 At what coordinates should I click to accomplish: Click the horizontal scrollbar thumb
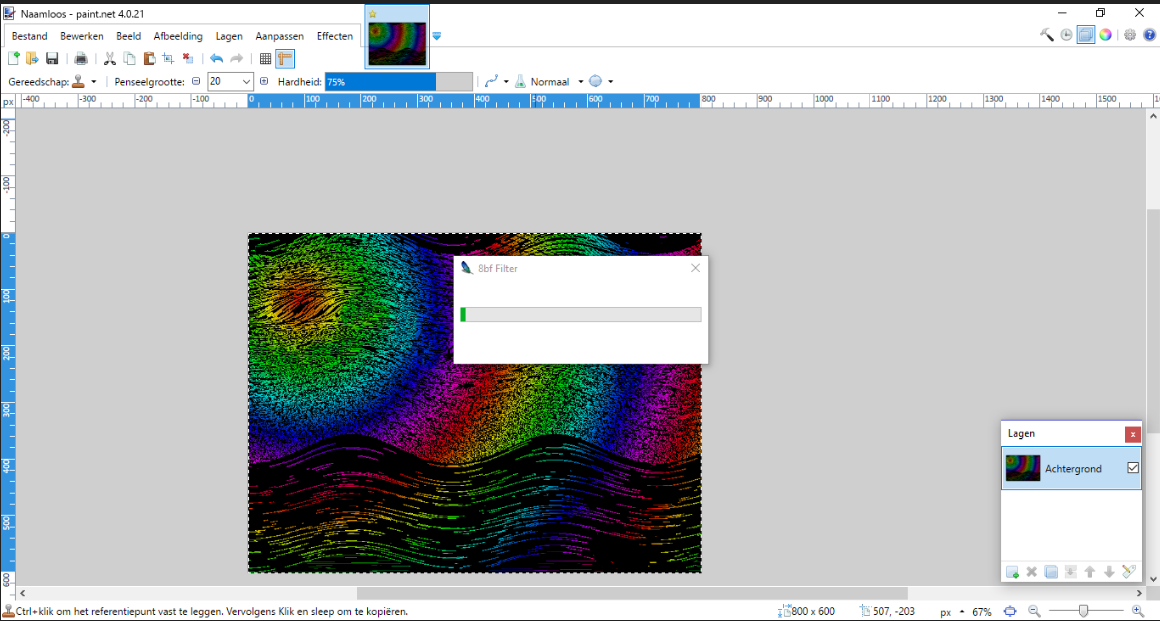click(633, 593)
